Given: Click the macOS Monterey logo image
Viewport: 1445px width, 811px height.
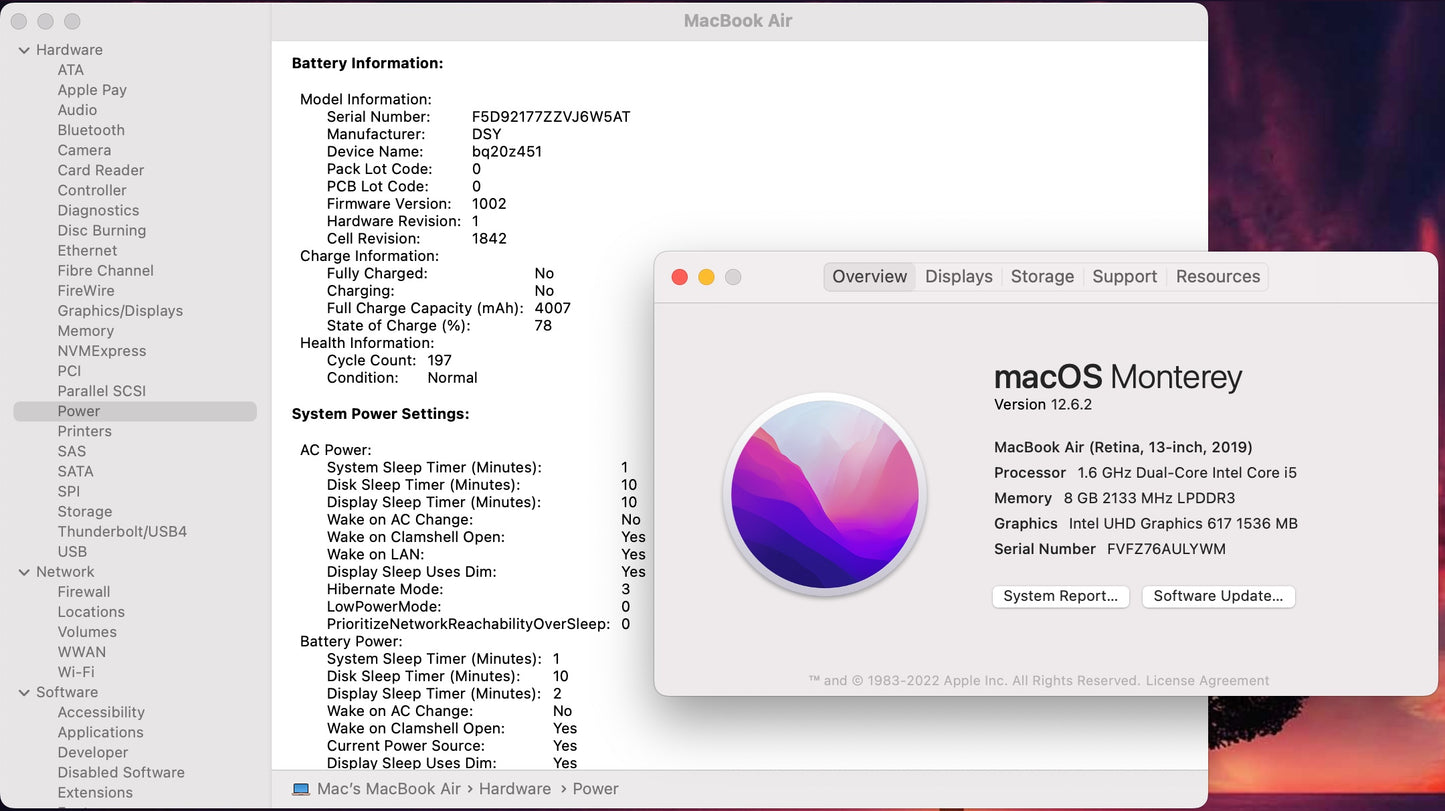Looking at the screenshot, I should coord(825,494).
